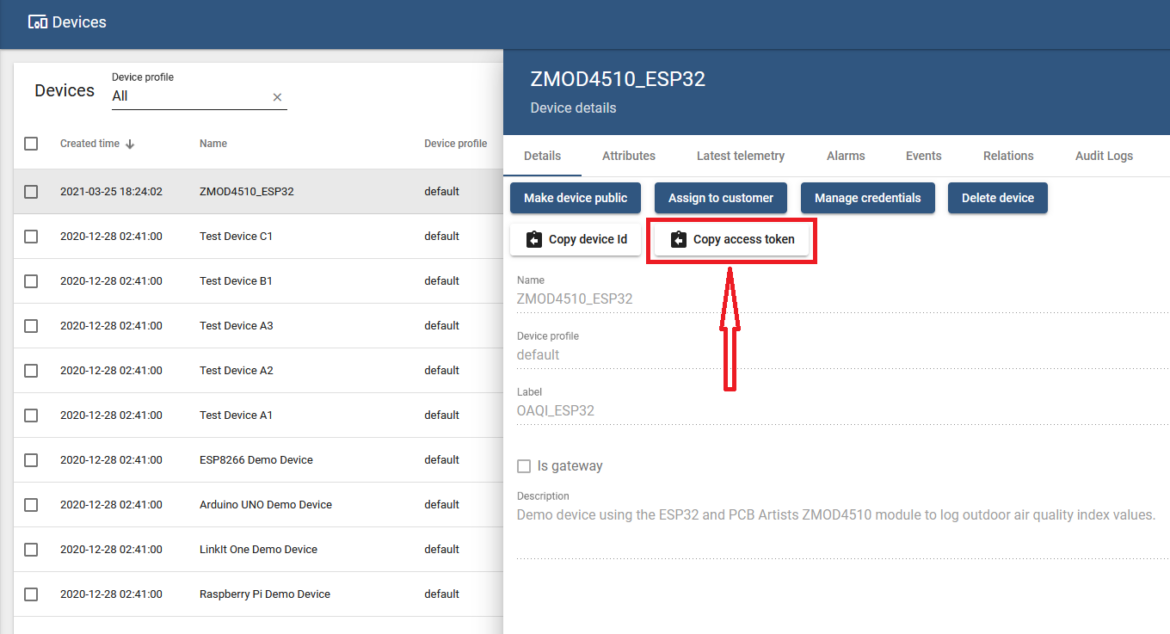Image resolution: width=1170 pixels, height=634 pixels.
Task: Switch to the Attributes tab
Action: 628,156
